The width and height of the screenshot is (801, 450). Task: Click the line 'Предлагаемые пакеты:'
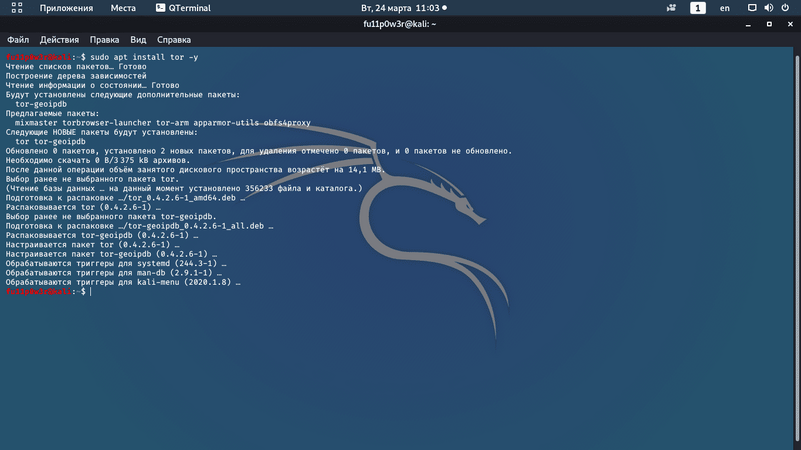53,113
